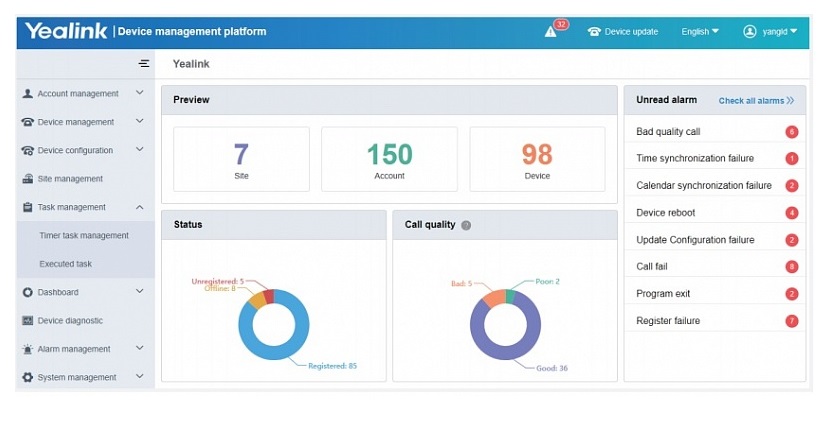Click the Device diagnostic chart icon

point(28,321)
